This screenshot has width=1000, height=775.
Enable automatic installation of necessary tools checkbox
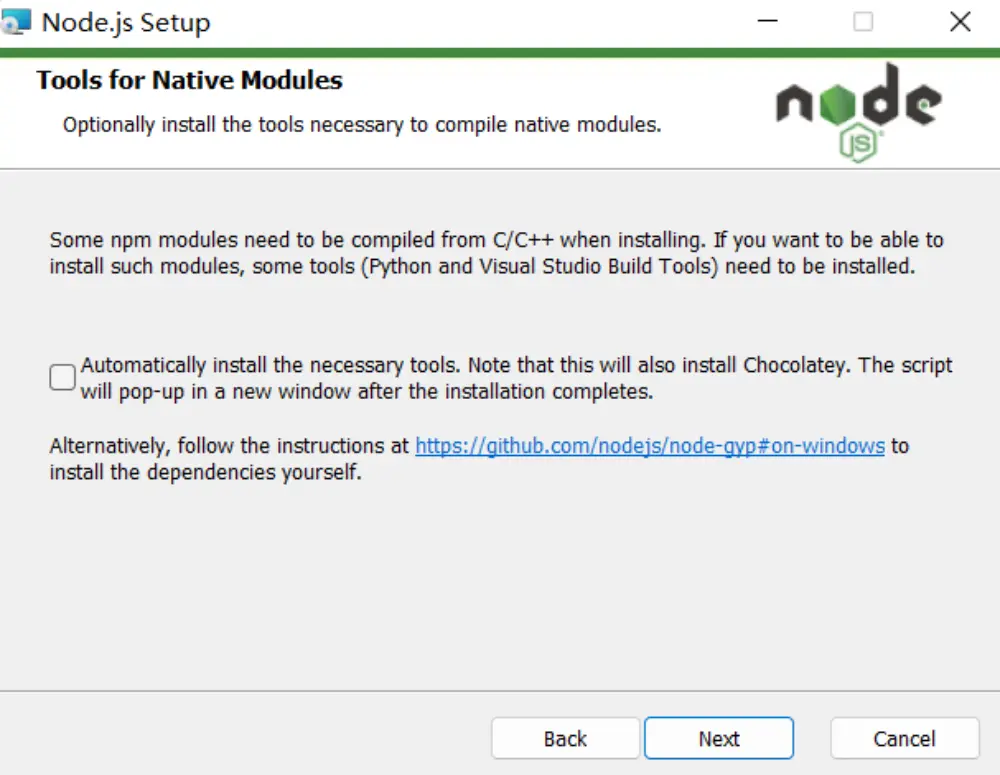click(x=63, y=377)
